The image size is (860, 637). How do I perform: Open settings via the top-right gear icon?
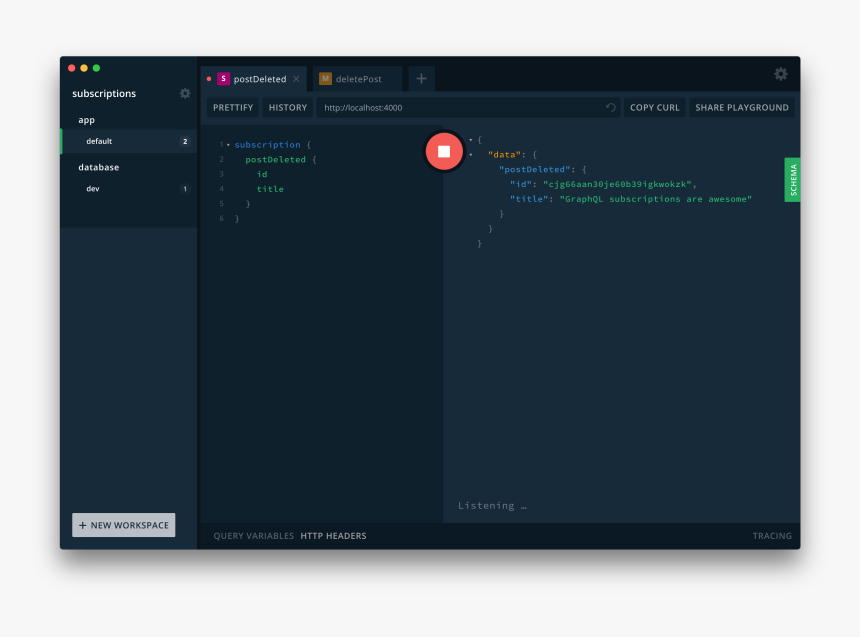click(x=780, y=74)
